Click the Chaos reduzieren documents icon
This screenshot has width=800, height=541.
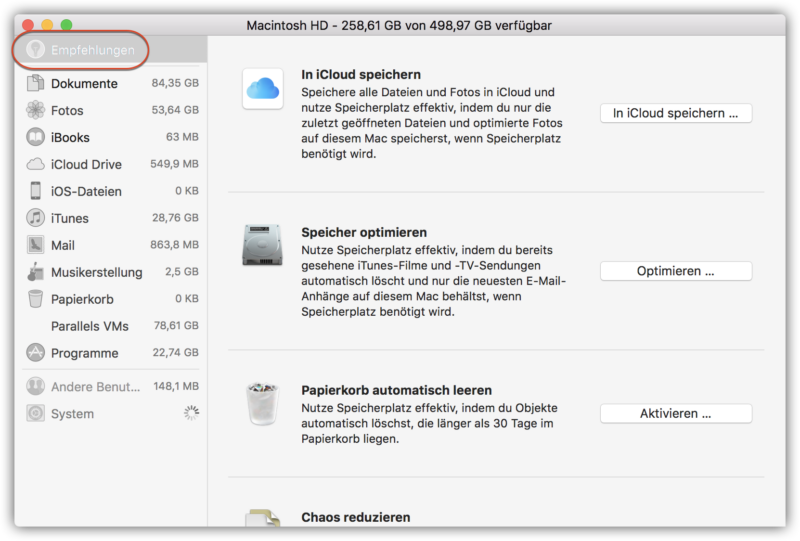[x=263, y=518]
